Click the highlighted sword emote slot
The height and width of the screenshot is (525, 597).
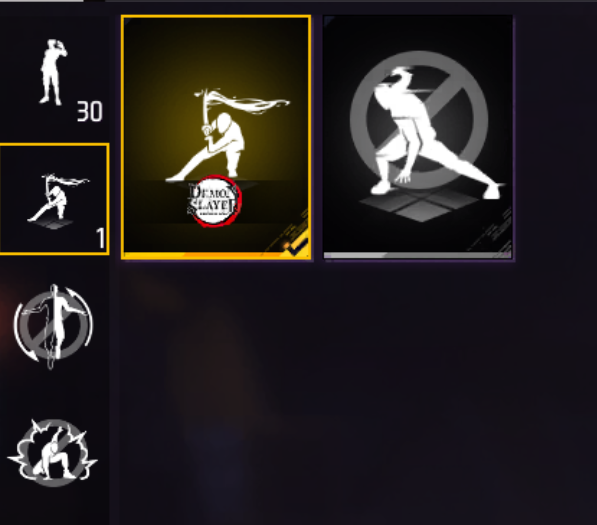pyautogui.click(x=54, y=199)
